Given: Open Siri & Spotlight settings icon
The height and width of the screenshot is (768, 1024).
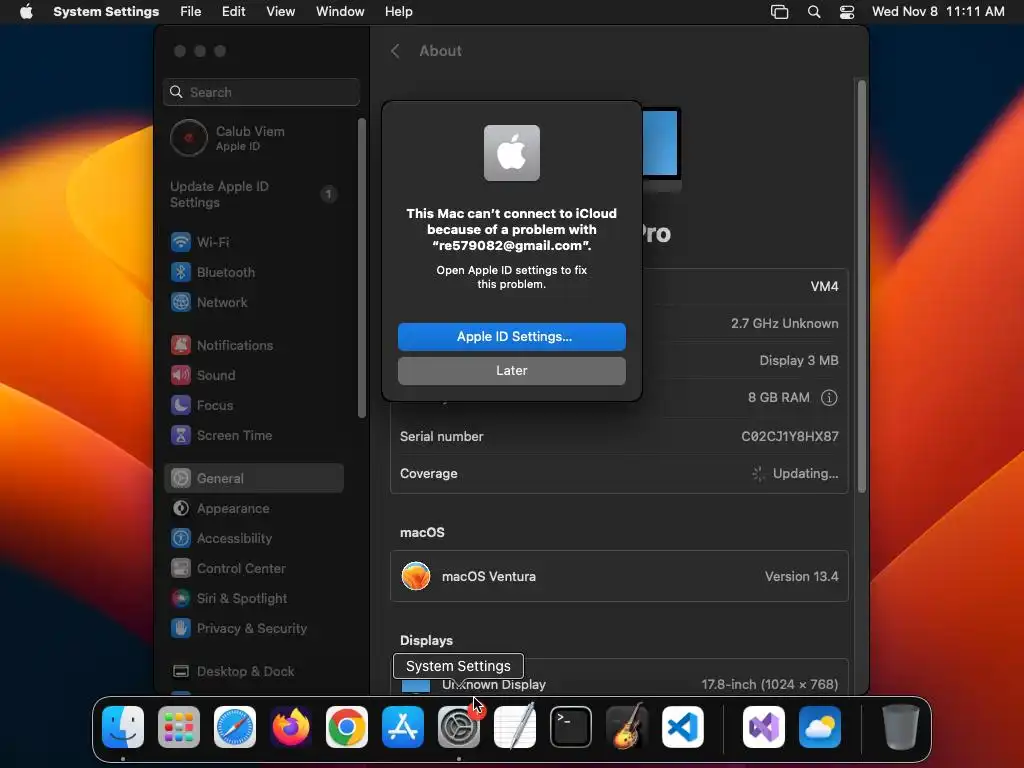Looking at the screenshot, I should [181, 598].
